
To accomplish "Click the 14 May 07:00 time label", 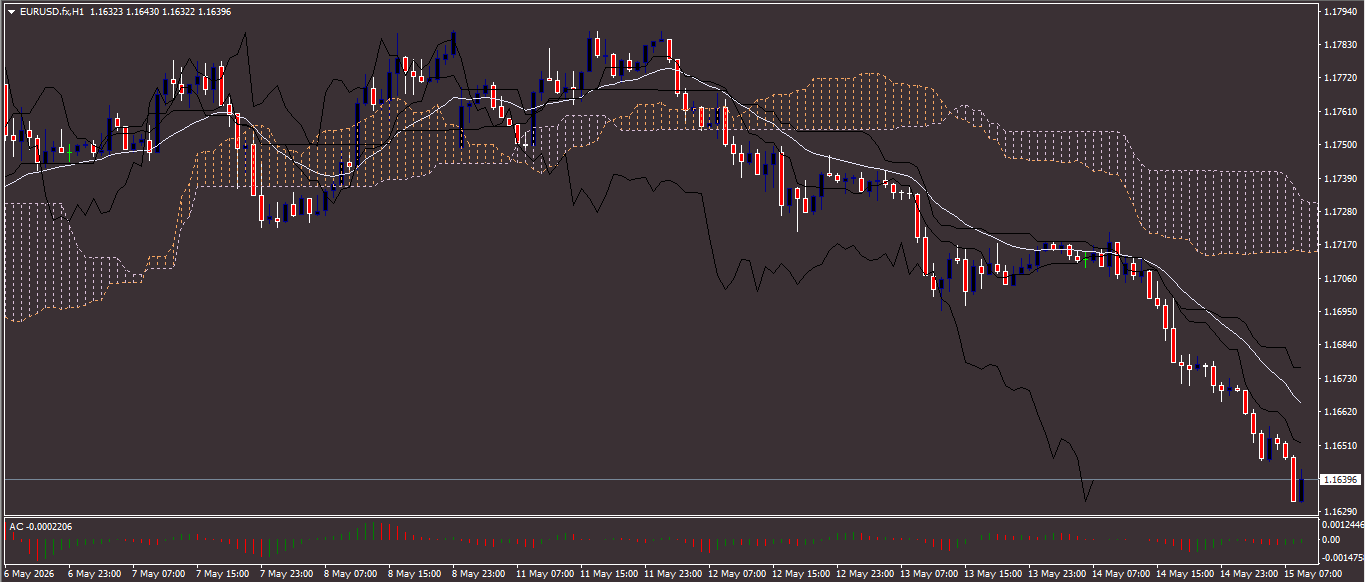I will pyautogui.click(x=1121, y=575).
